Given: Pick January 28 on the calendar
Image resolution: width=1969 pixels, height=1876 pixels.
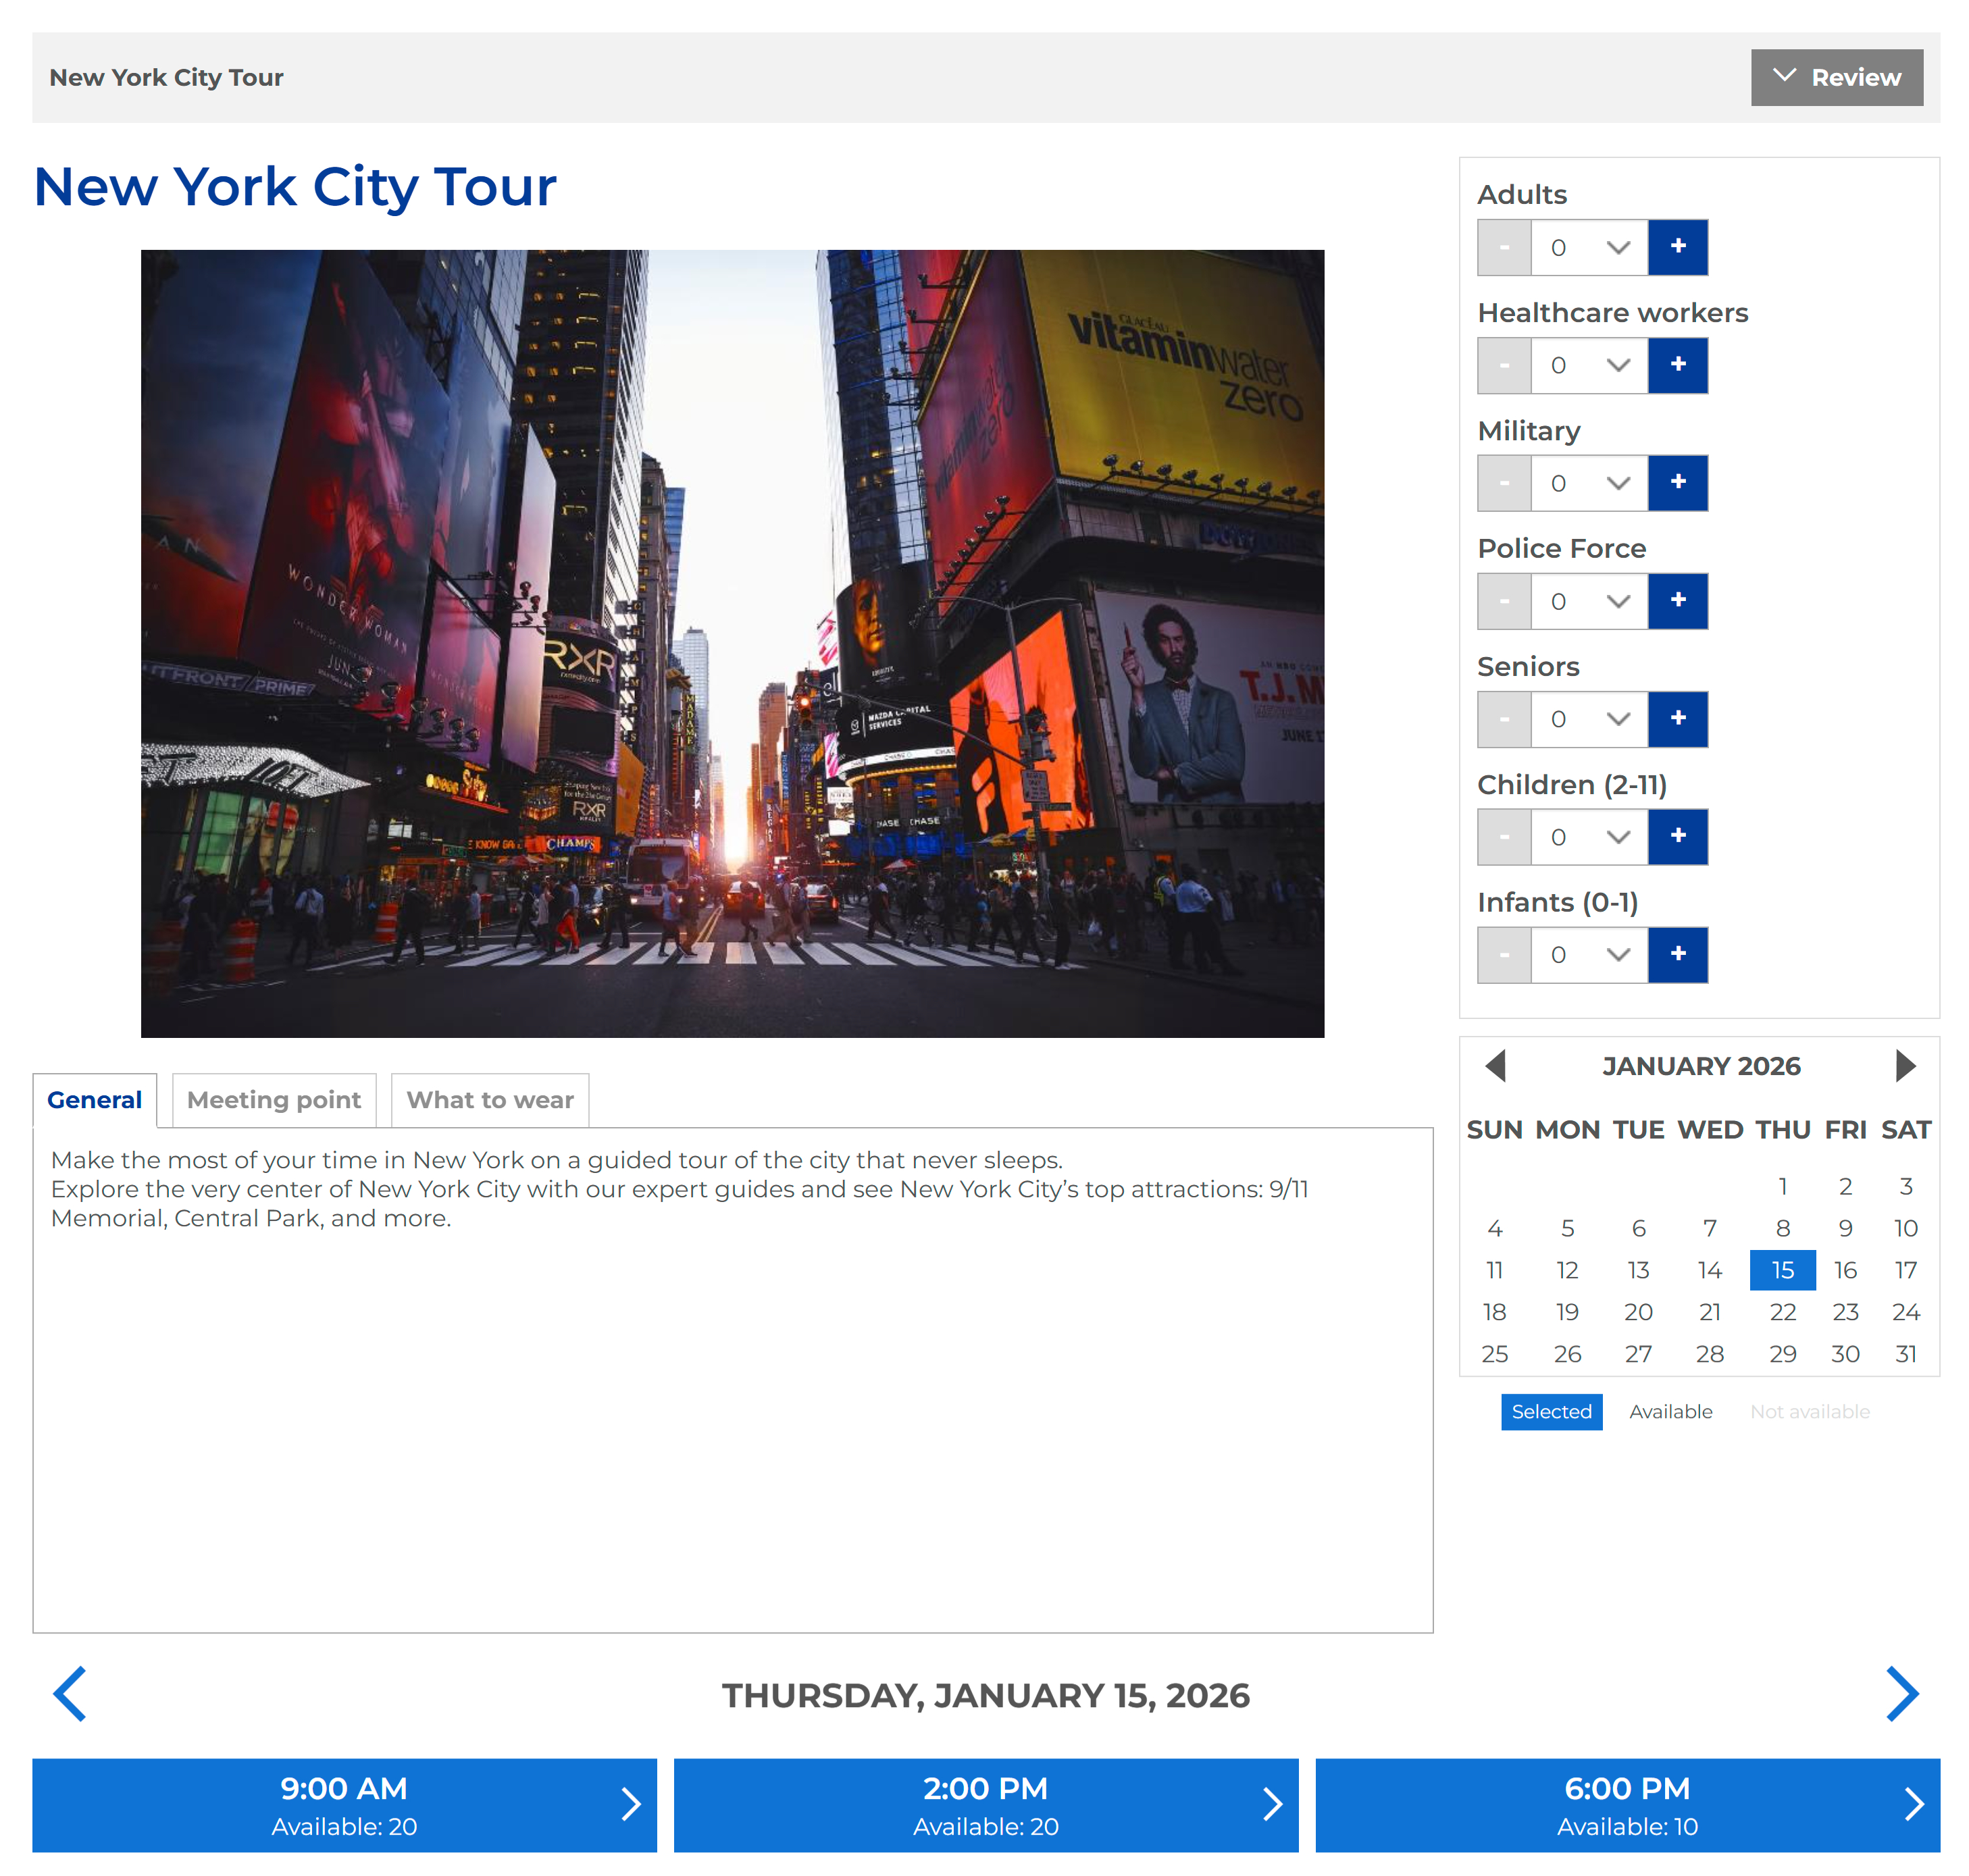Looking at the screenshot, I should coord(1710,1354).
